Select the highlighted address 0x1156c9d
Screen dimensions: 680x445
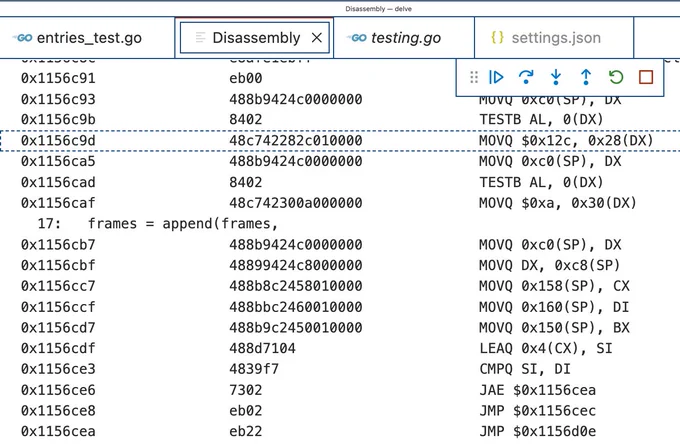(x=58, y=141)
